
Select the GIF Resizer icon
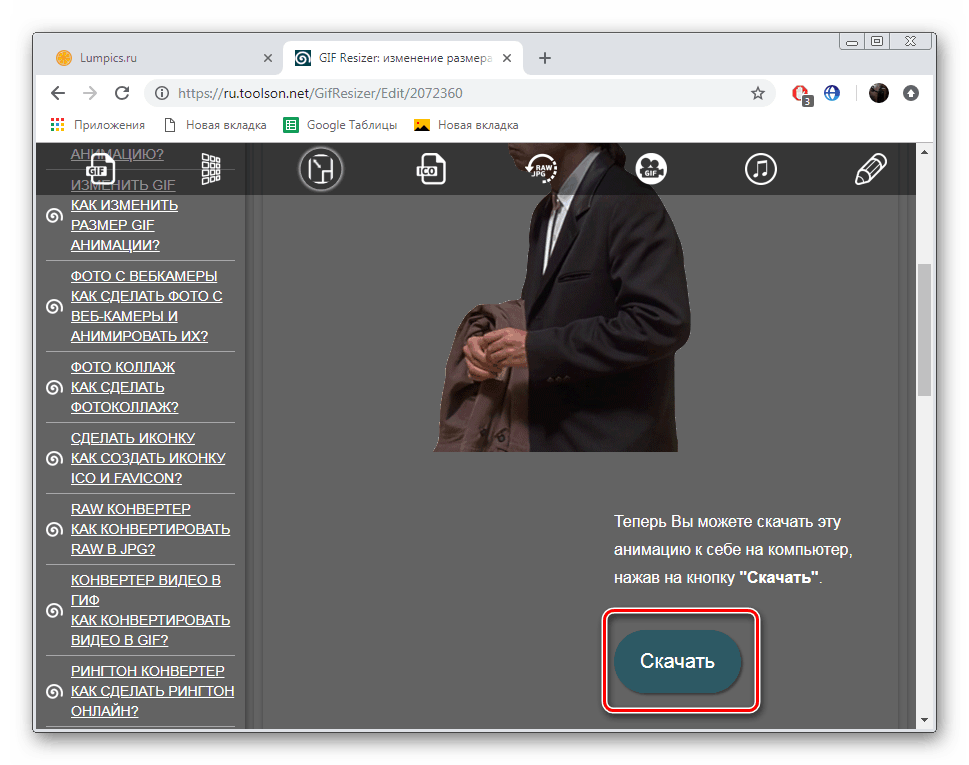321,169
